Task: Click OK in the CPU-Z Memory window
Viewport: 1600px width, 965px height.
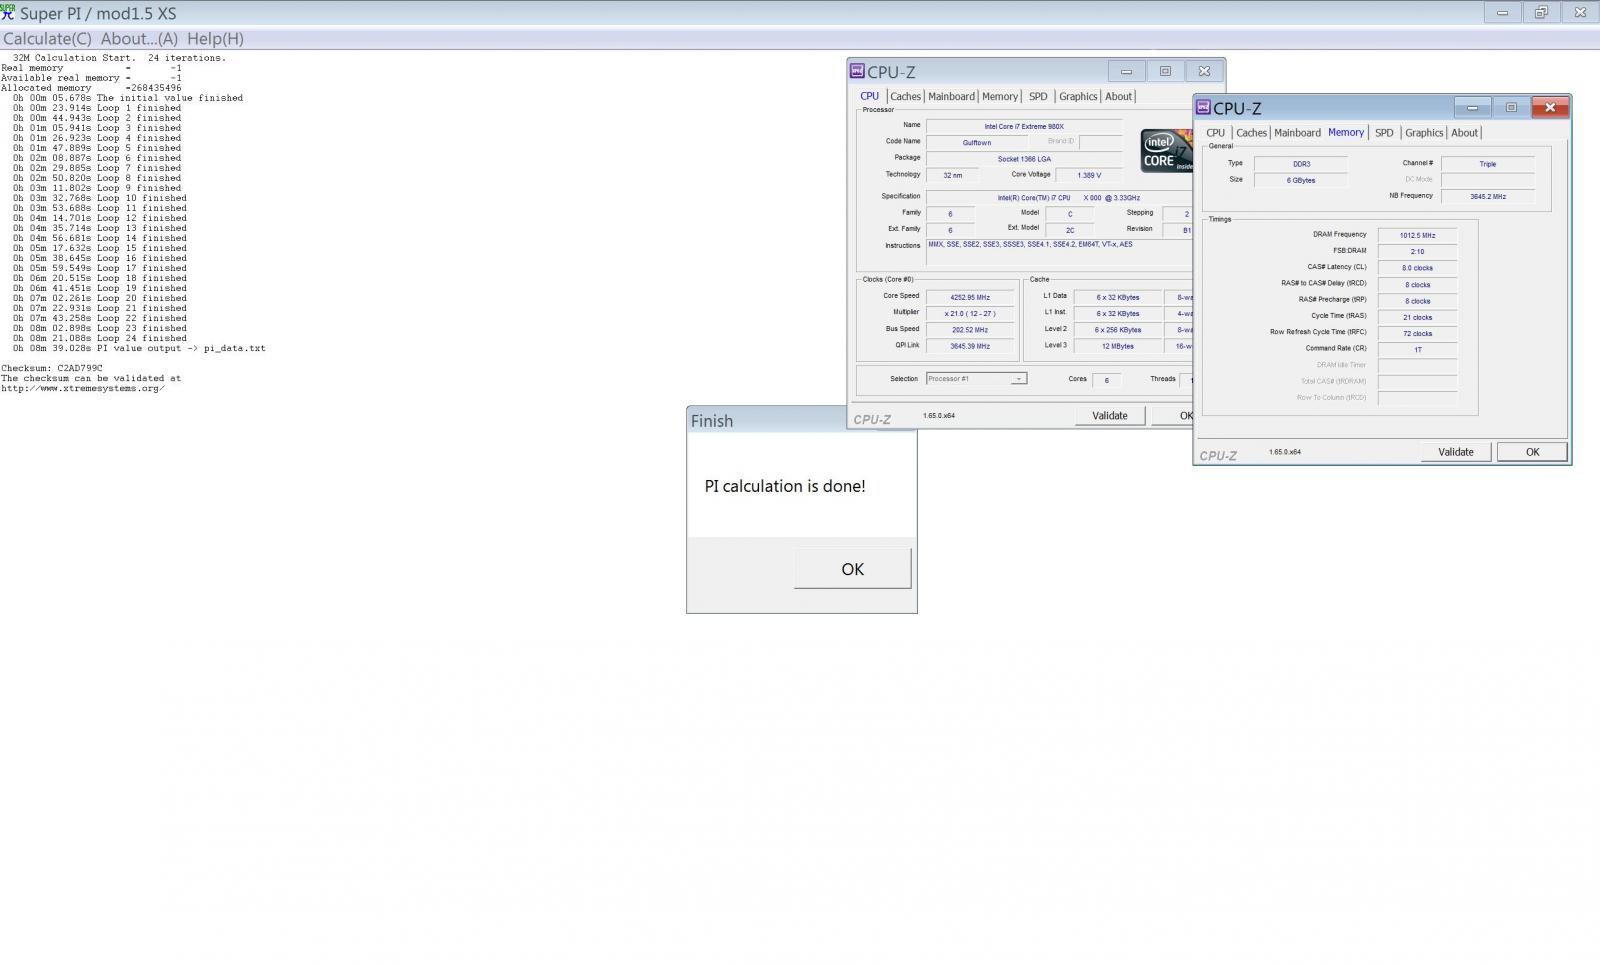Action: [1532, 452]
